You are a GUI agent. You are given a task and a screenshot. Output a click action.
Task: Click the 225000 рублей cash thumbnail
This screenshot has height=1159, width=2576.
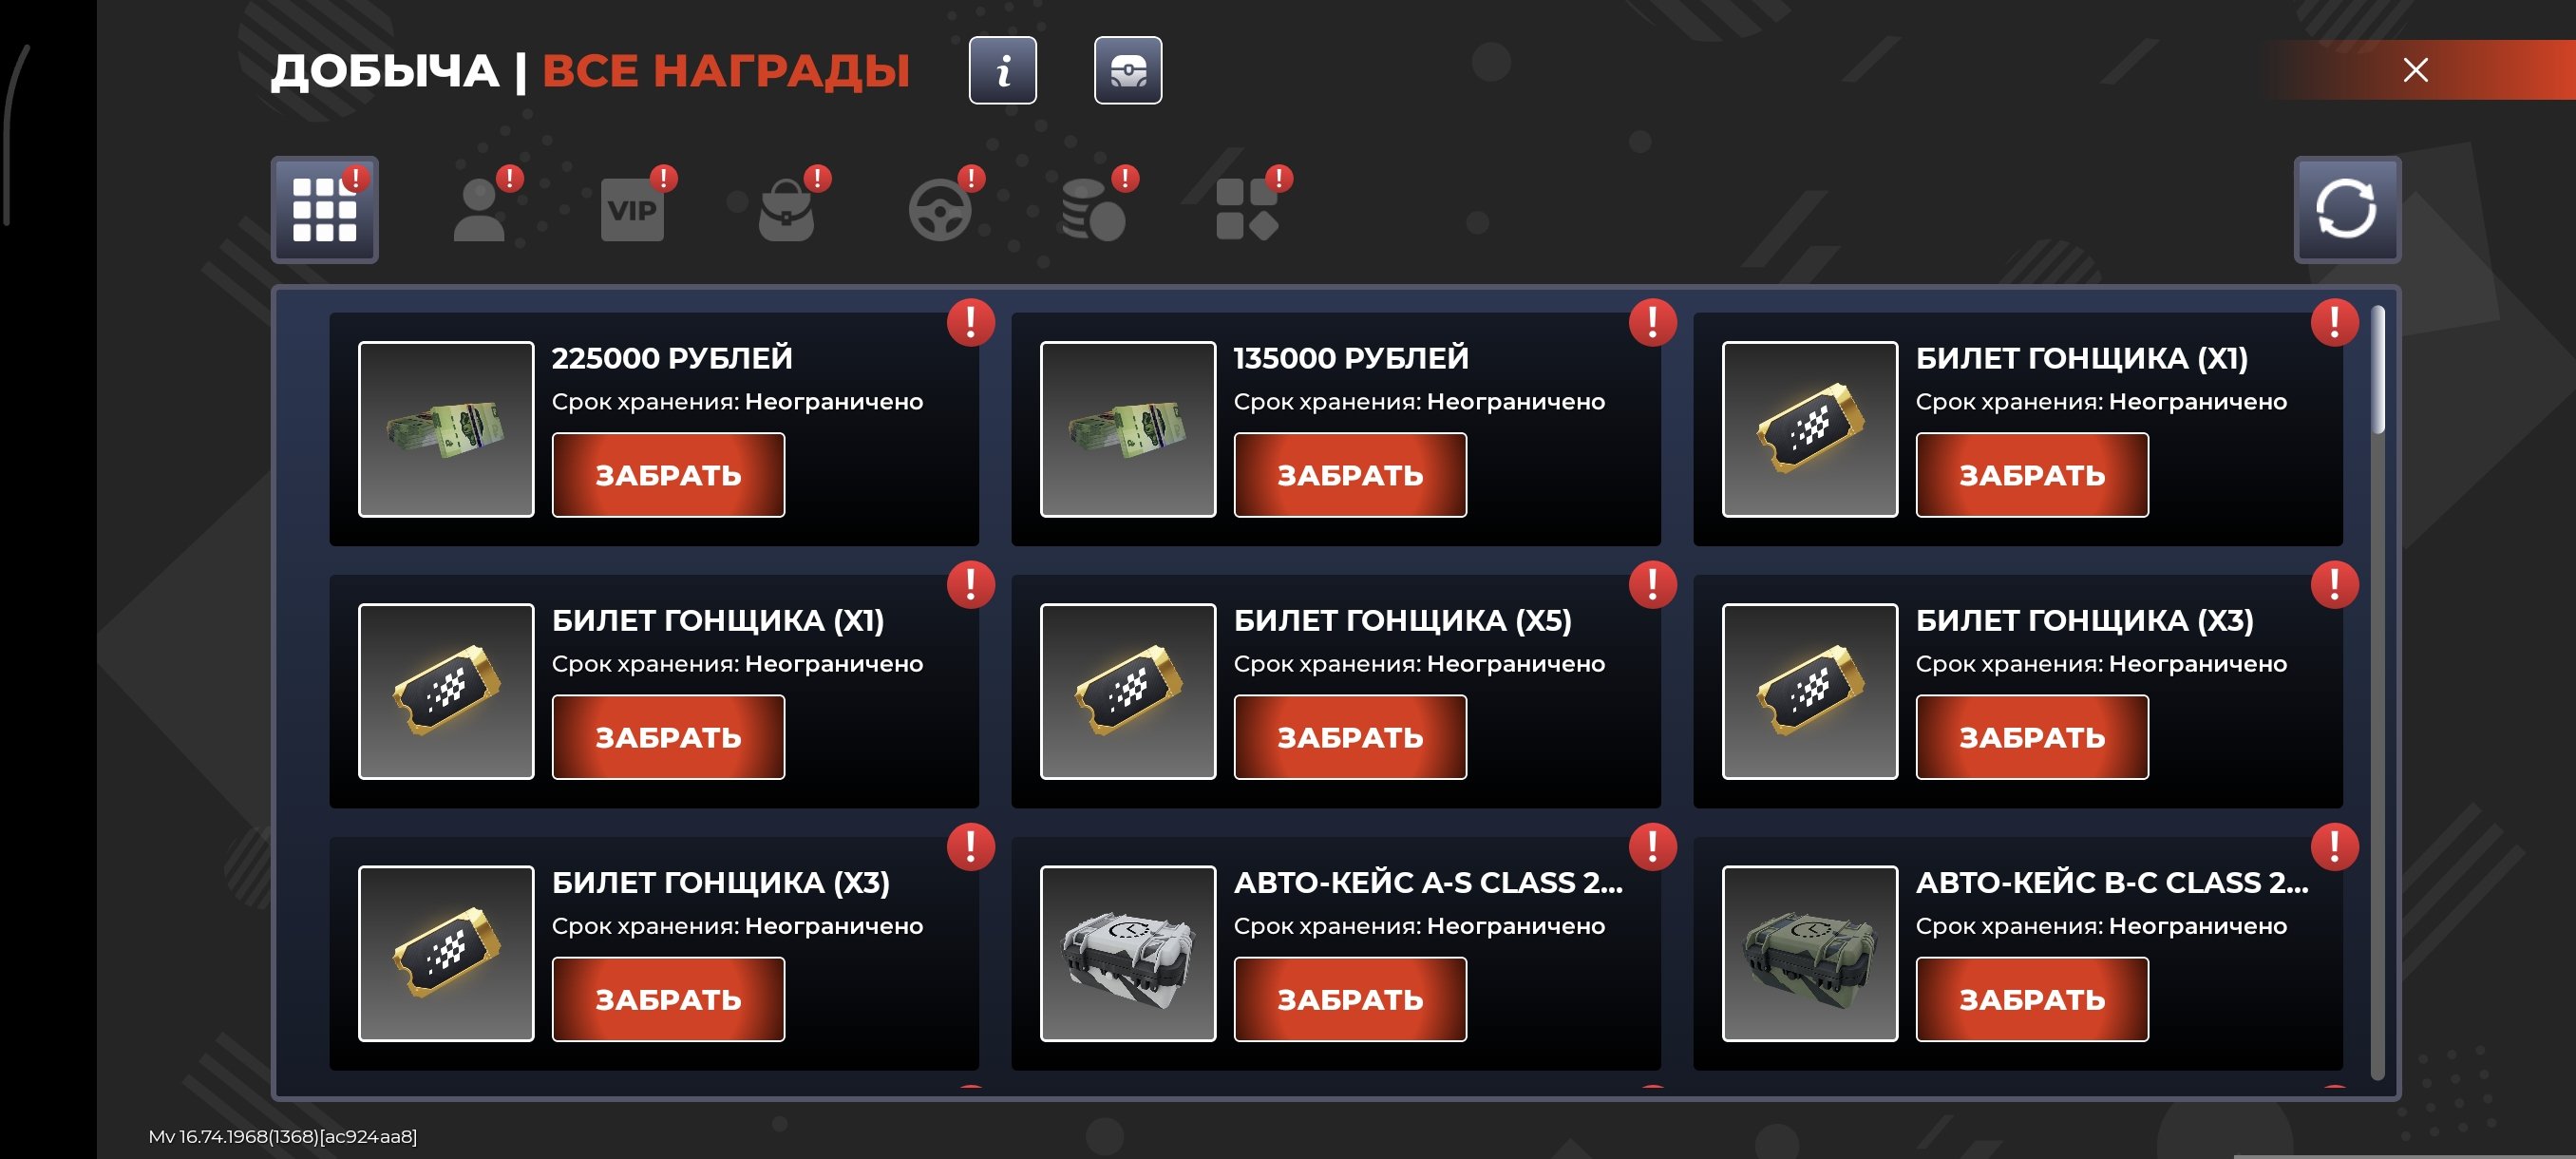(x=446, y=429)
